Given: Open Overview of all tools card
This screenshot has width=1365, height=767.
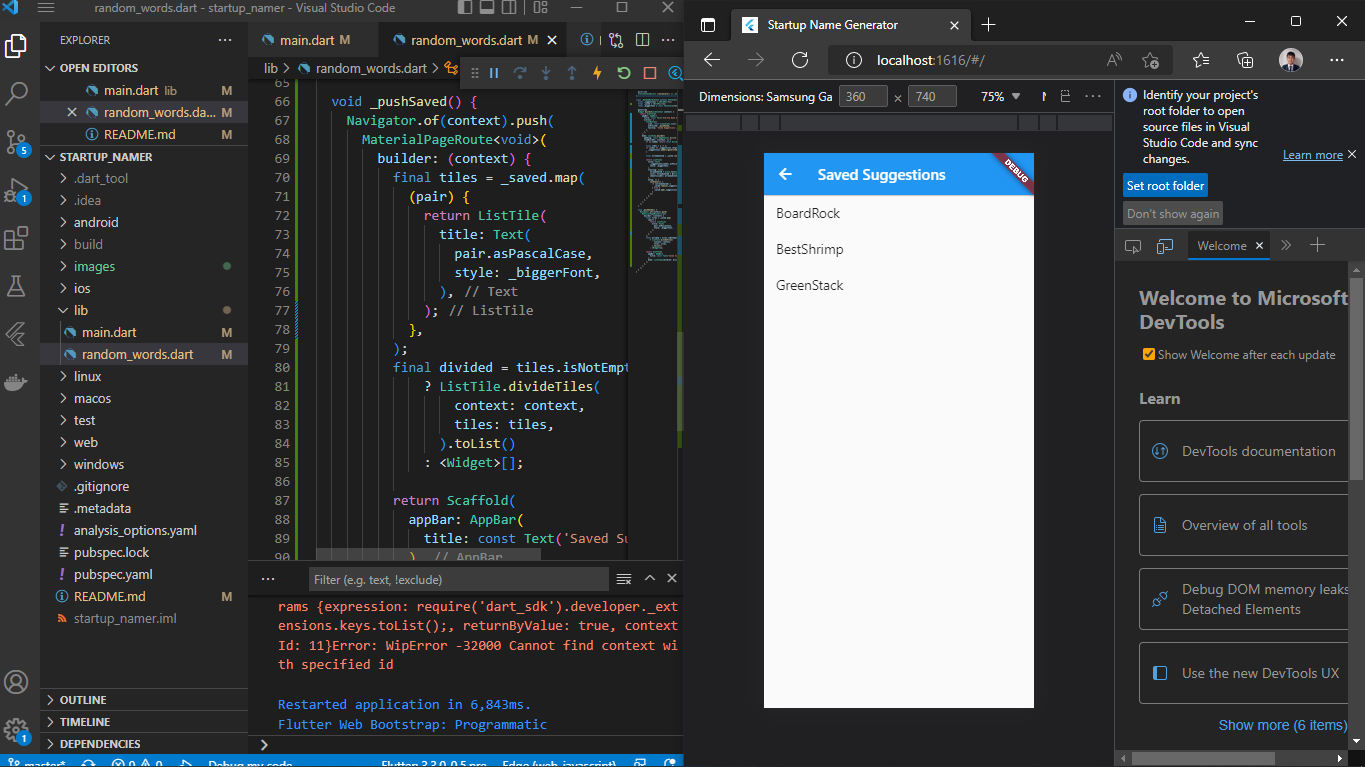Looking at the screenshot, I should coord(1244,525).
